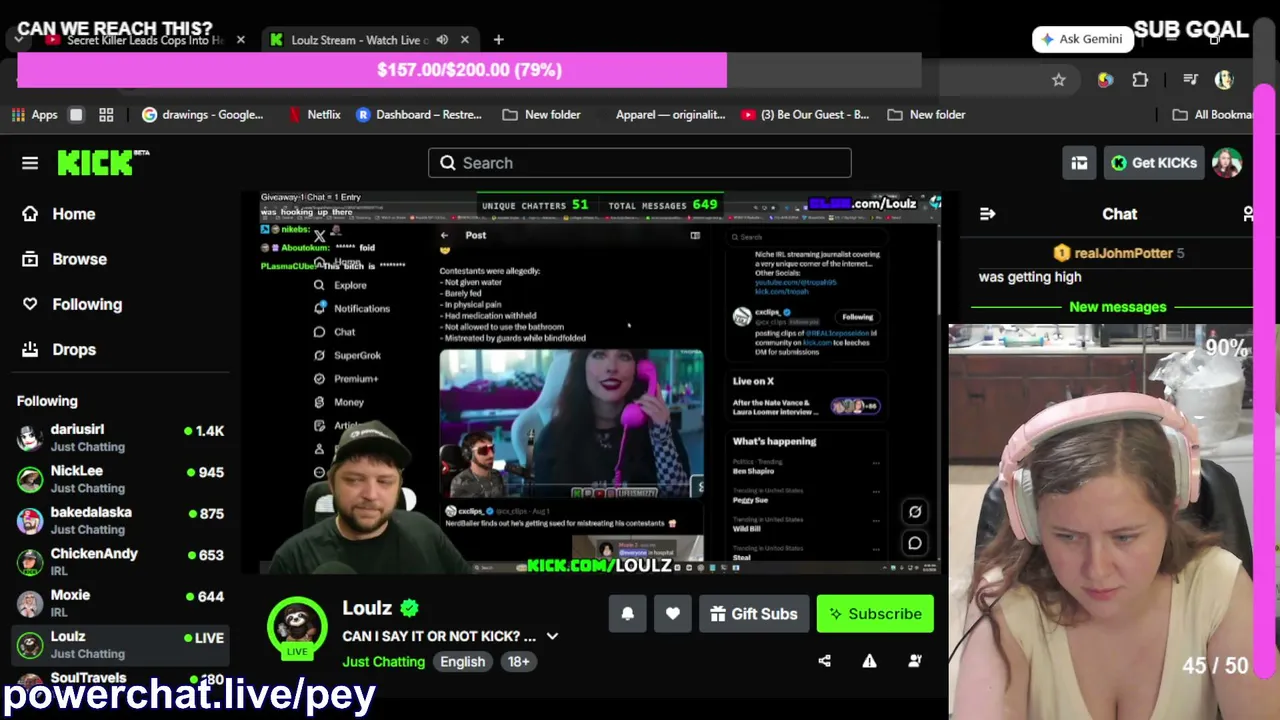Screen dimensions: 1280x720
Task: Open the All Bookmarks folder
Action: point(1214,115)
